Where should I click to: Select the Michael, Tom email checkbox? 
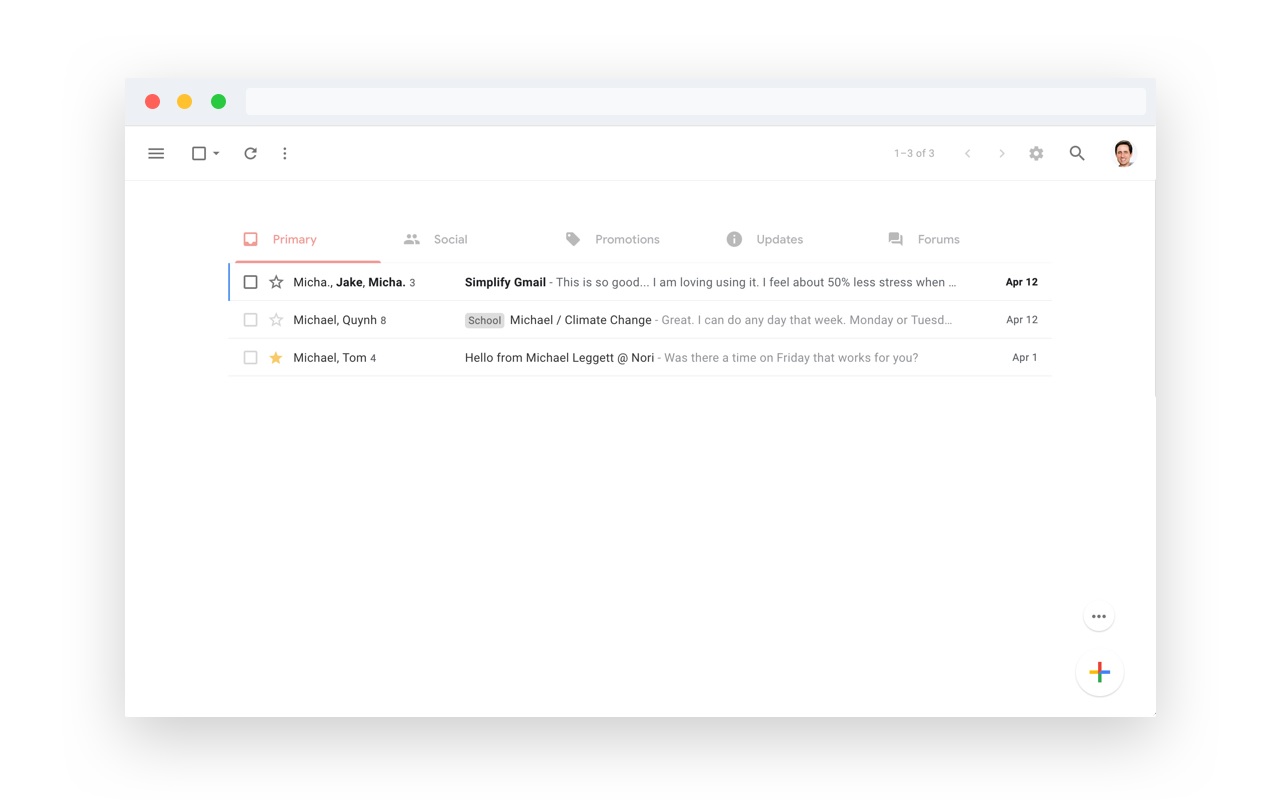[x=250, y=357]
